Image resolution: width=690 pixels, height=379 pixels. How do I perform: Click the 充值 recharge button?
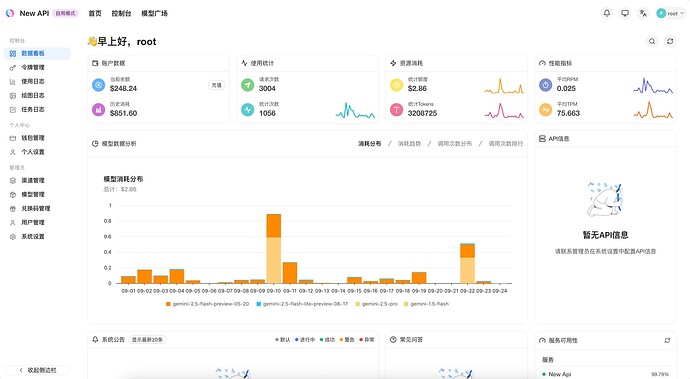[217, 85]
